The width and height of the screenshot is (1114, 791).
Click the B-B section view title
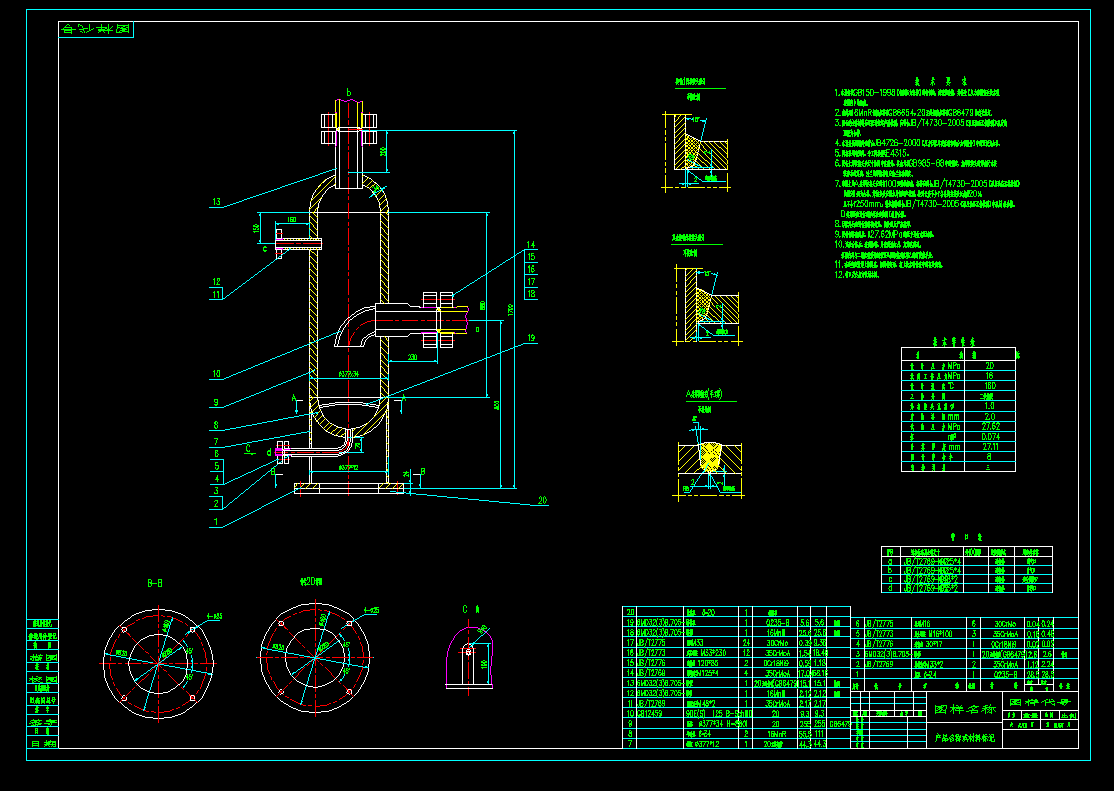155,583
